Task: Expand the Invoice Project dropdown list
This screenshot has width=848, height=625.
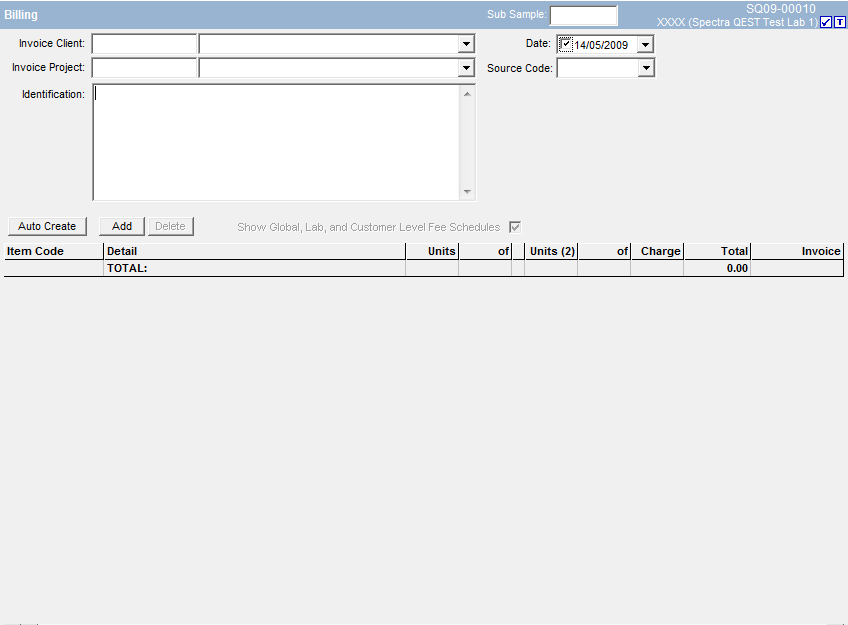Action: pos(466,68)
